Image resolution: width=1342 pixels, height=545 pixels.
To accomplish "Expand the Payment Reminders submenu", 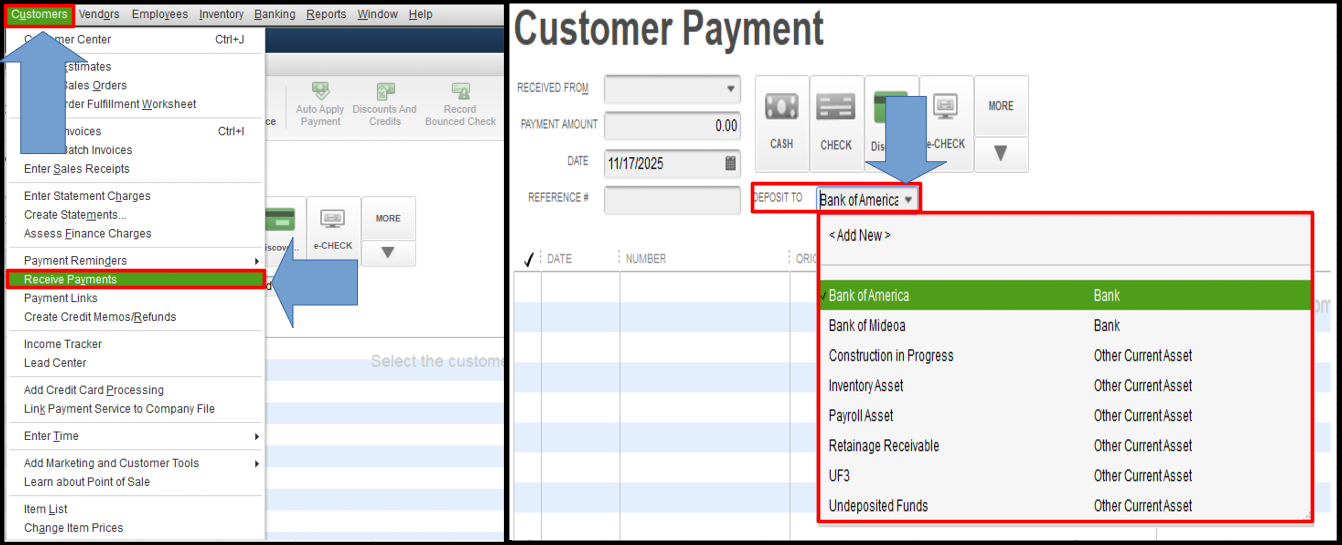I will pos(135,261).
